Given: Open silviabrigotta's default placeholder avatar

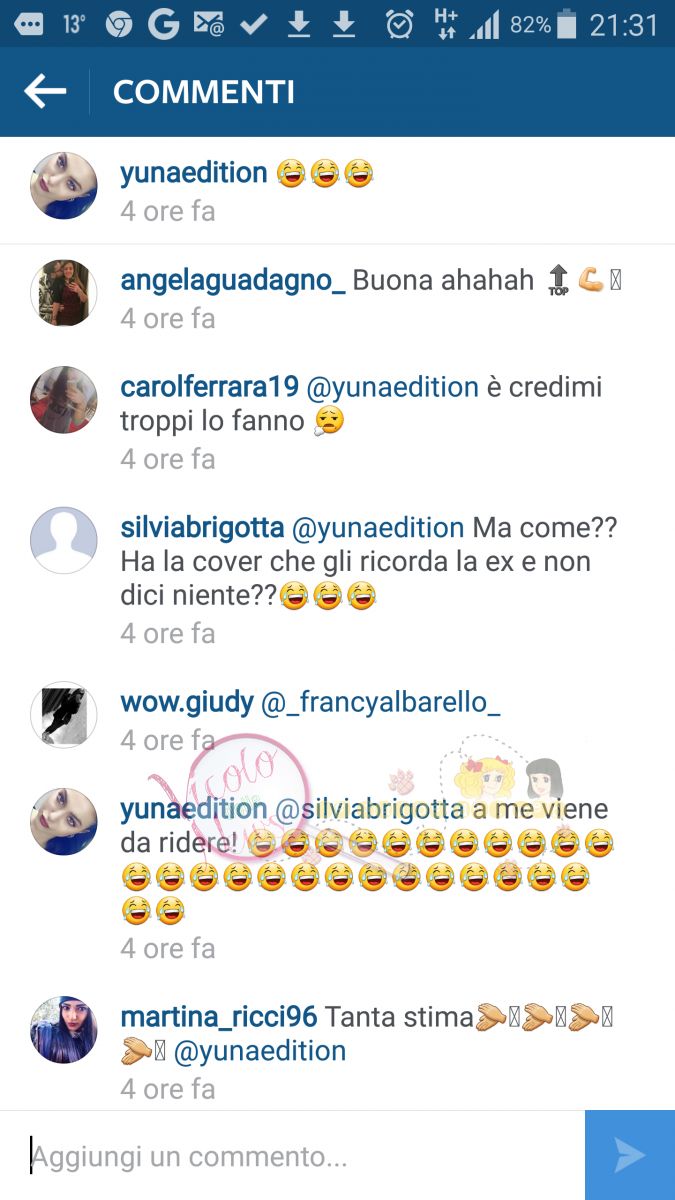Looking at the screenshot, I should (x=64, y=540).
